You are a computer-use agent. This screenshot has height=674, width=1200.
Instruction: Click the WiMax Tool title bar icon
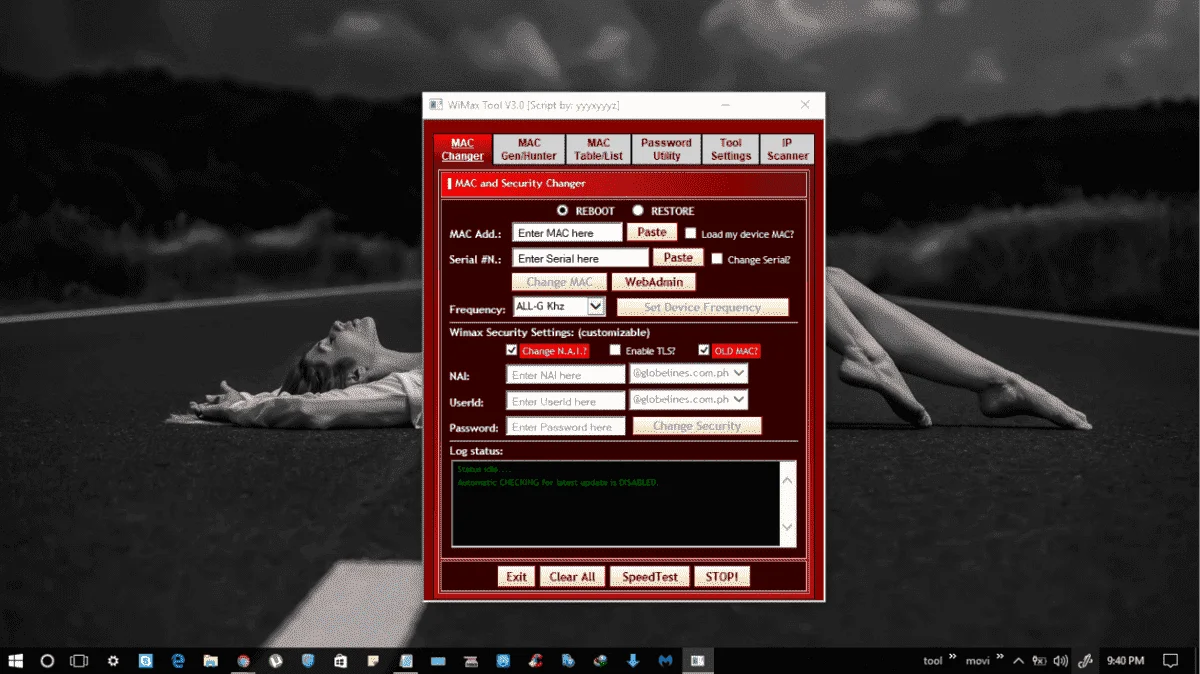pos(436,104)
